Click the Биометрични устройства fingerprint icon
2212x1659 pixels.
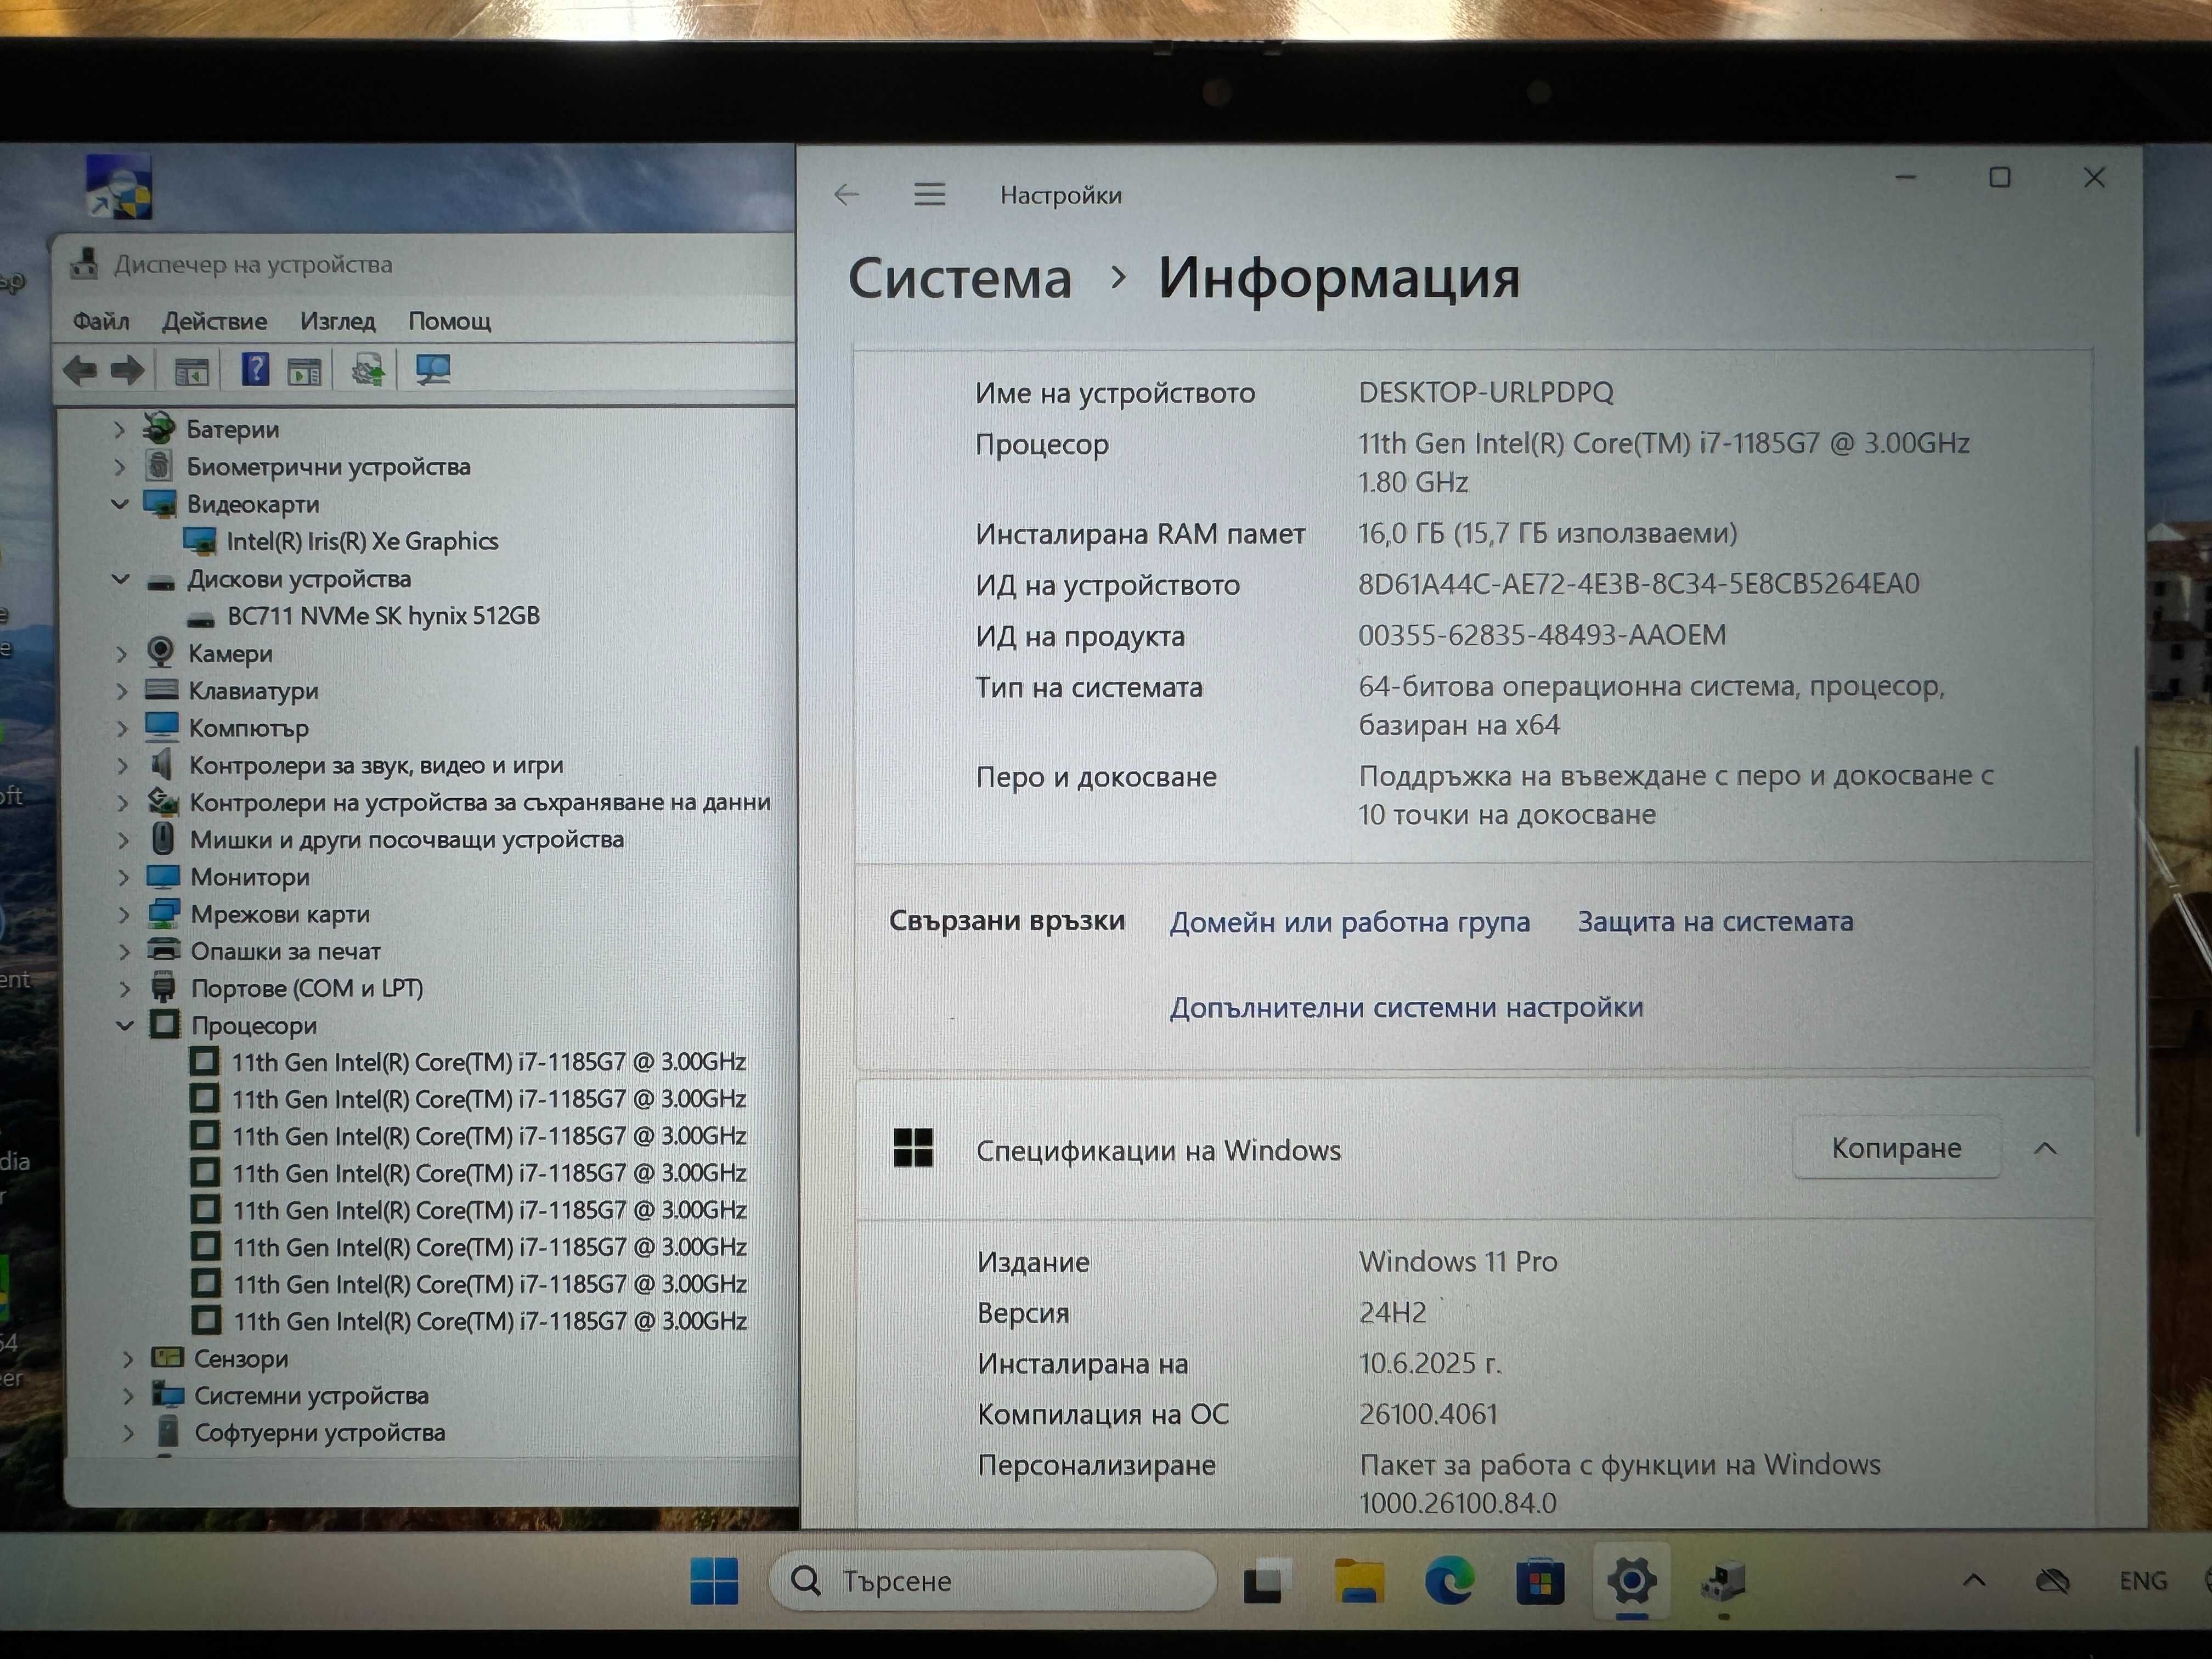pyautogui.click(x=159, y=466)
